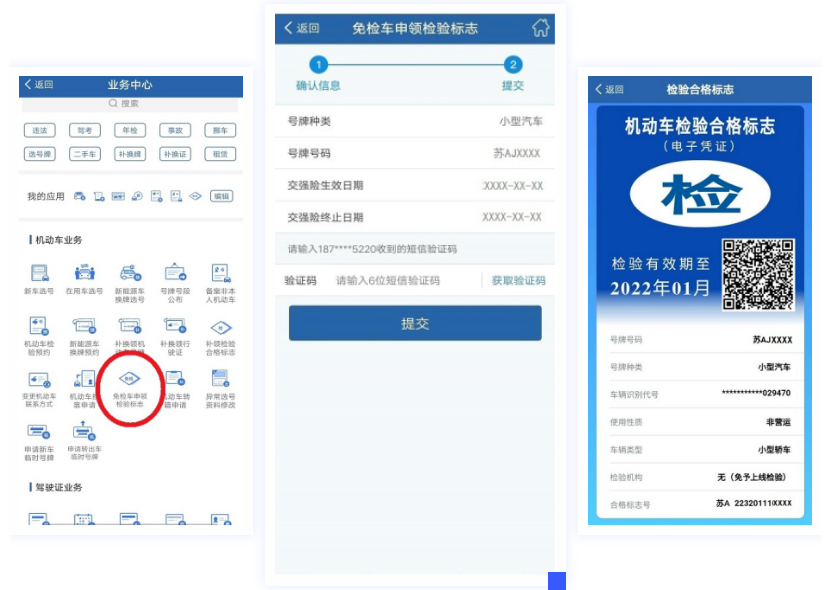Open 申请转出车临时号牌 service

pos(84,441)
